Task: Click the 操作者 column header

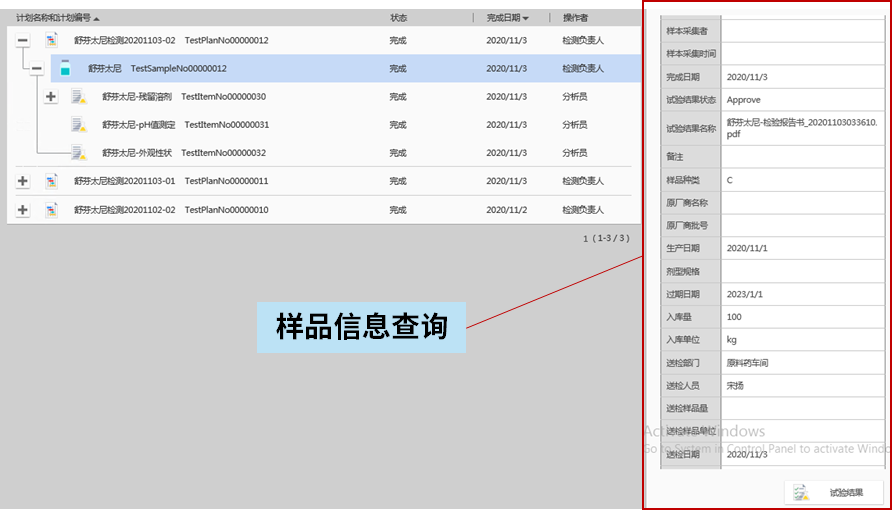Action: tap(575, 18)
